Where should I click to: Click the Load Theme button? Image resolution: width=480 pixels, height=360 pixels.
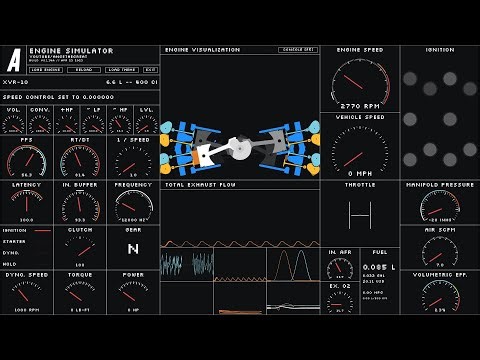[x=122, y=70]
